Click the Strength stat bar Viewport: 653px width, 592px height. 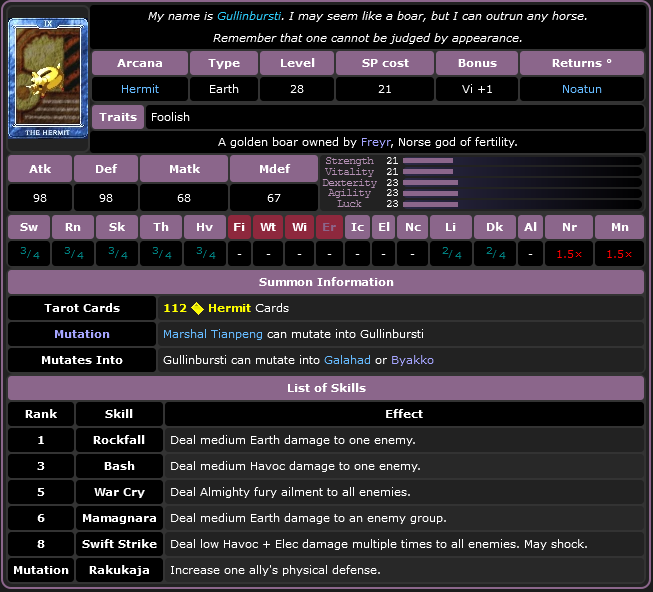pyautogui.click(x=427, y=160)
